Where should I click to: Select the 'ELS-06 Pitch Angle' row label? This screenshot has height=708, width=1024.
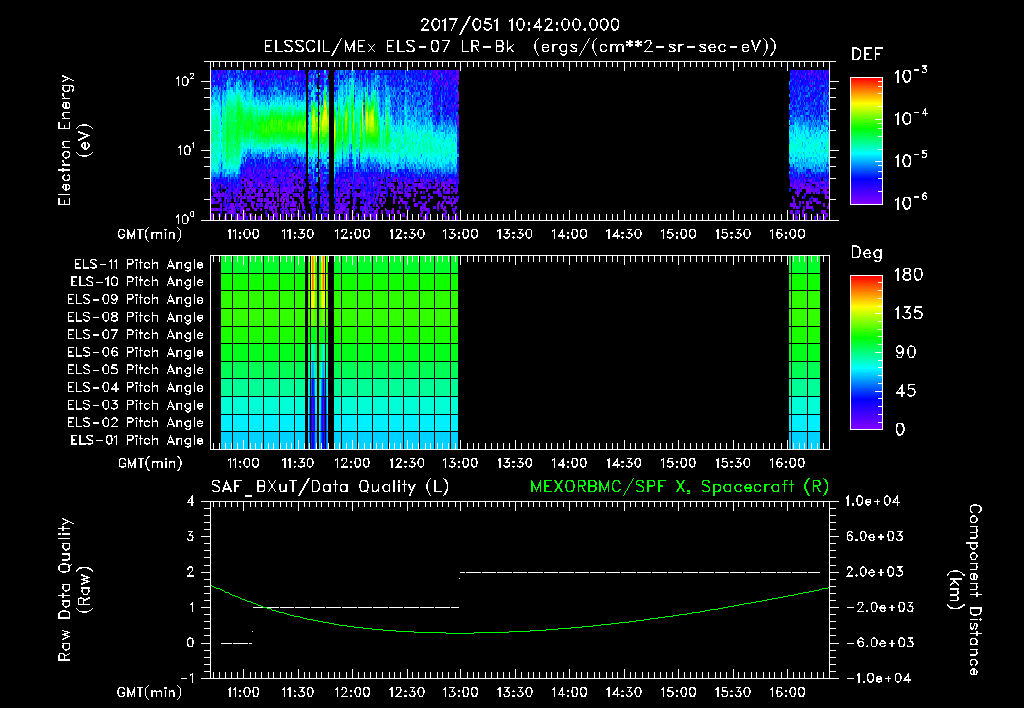136,353
